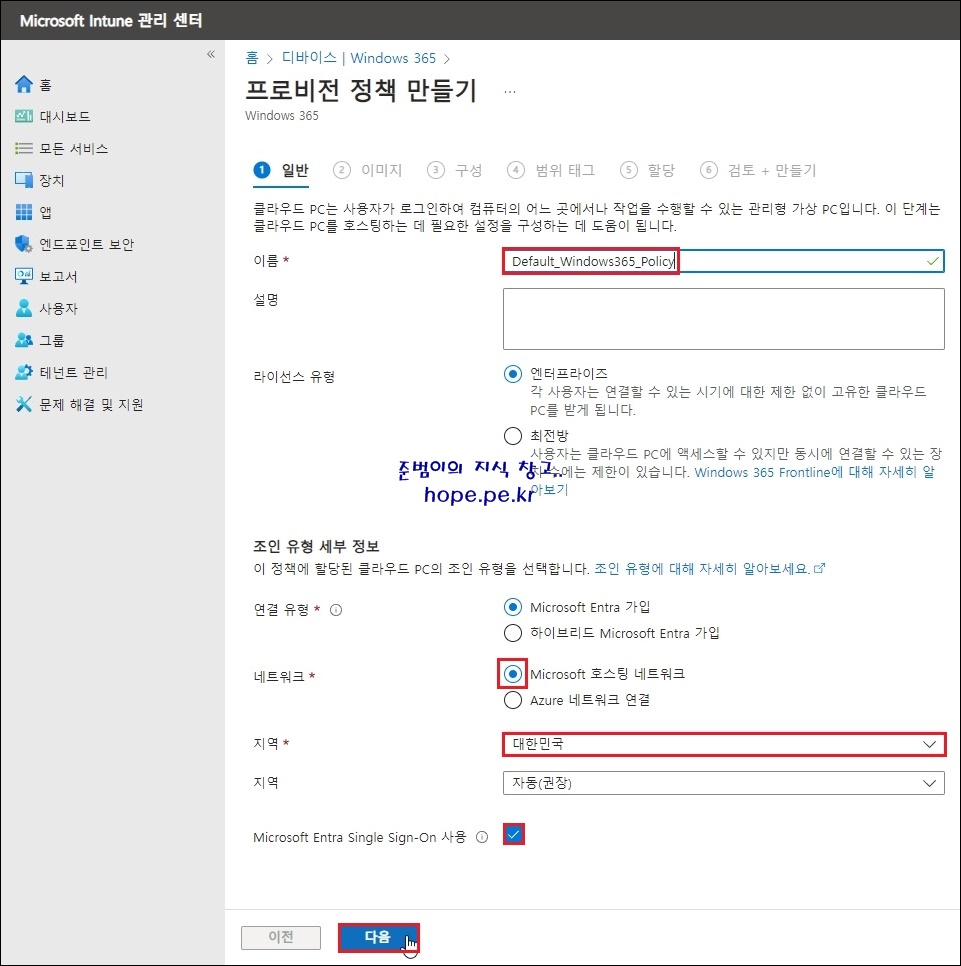This screenshot has height=966, width=961.
Task: Select the 장치 devices icon
Action: tap(24, 181)
